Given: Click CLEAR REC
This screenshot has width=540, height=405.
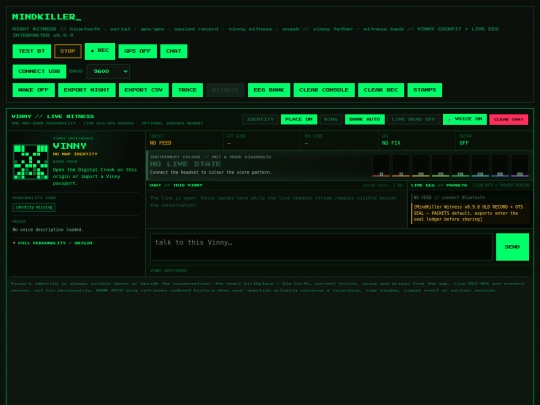Looking at the screenshot, I should coord(381,90).
